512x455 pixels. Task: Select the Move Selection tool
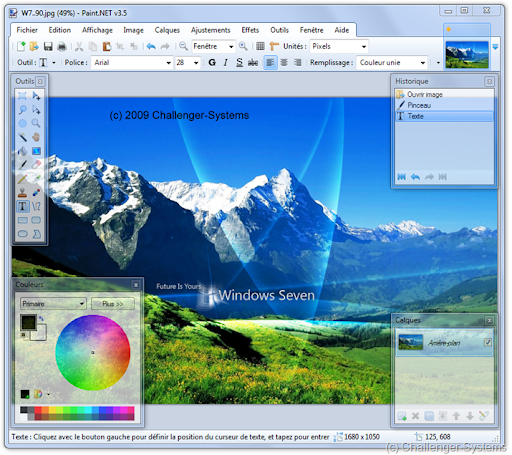[x=36, y=110]
